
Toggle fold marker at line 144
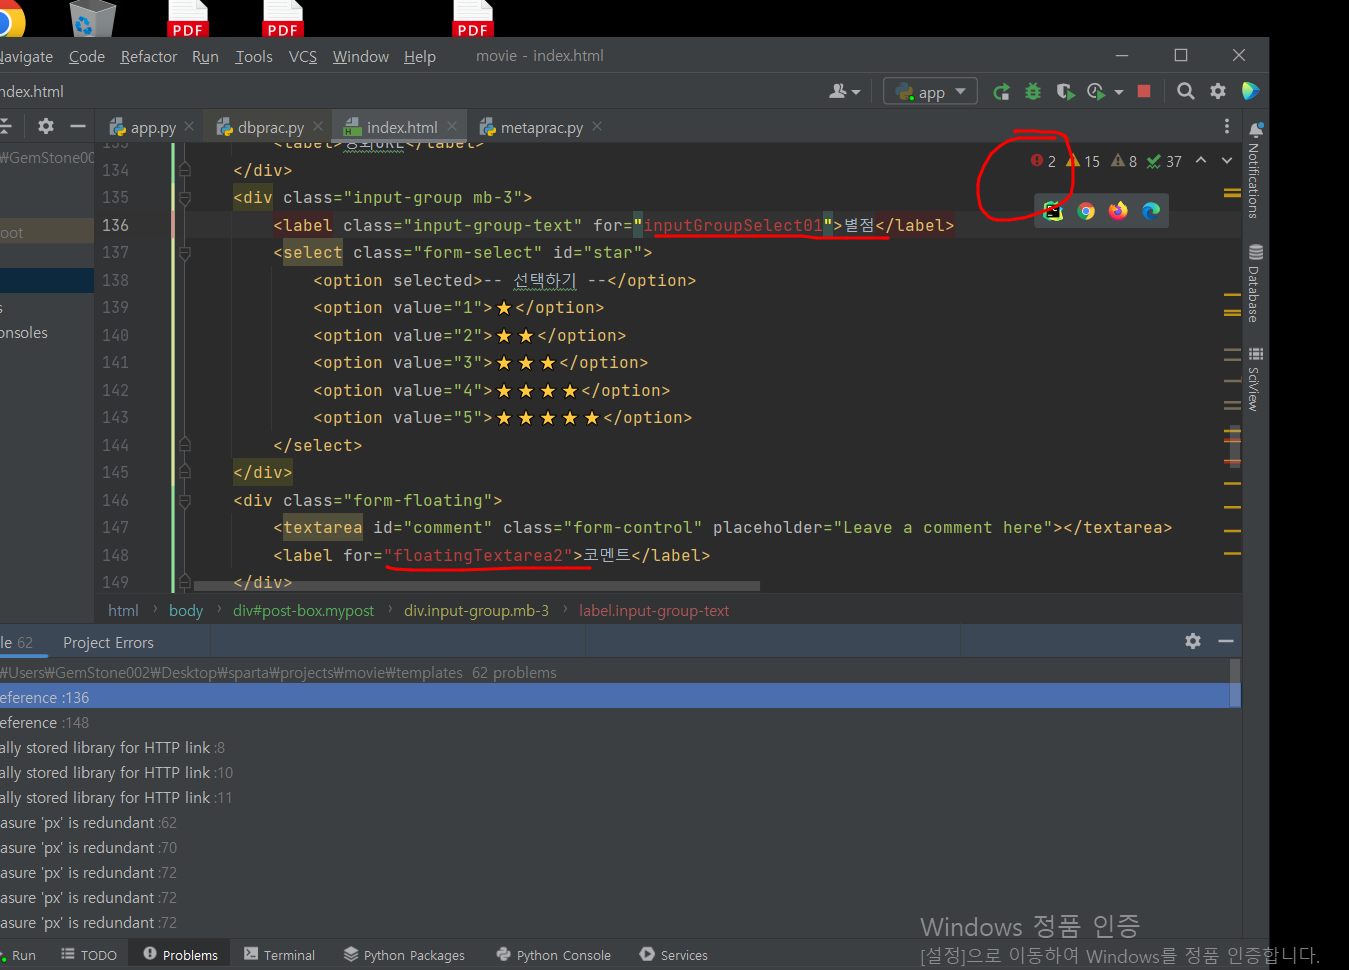click(185, 445)
